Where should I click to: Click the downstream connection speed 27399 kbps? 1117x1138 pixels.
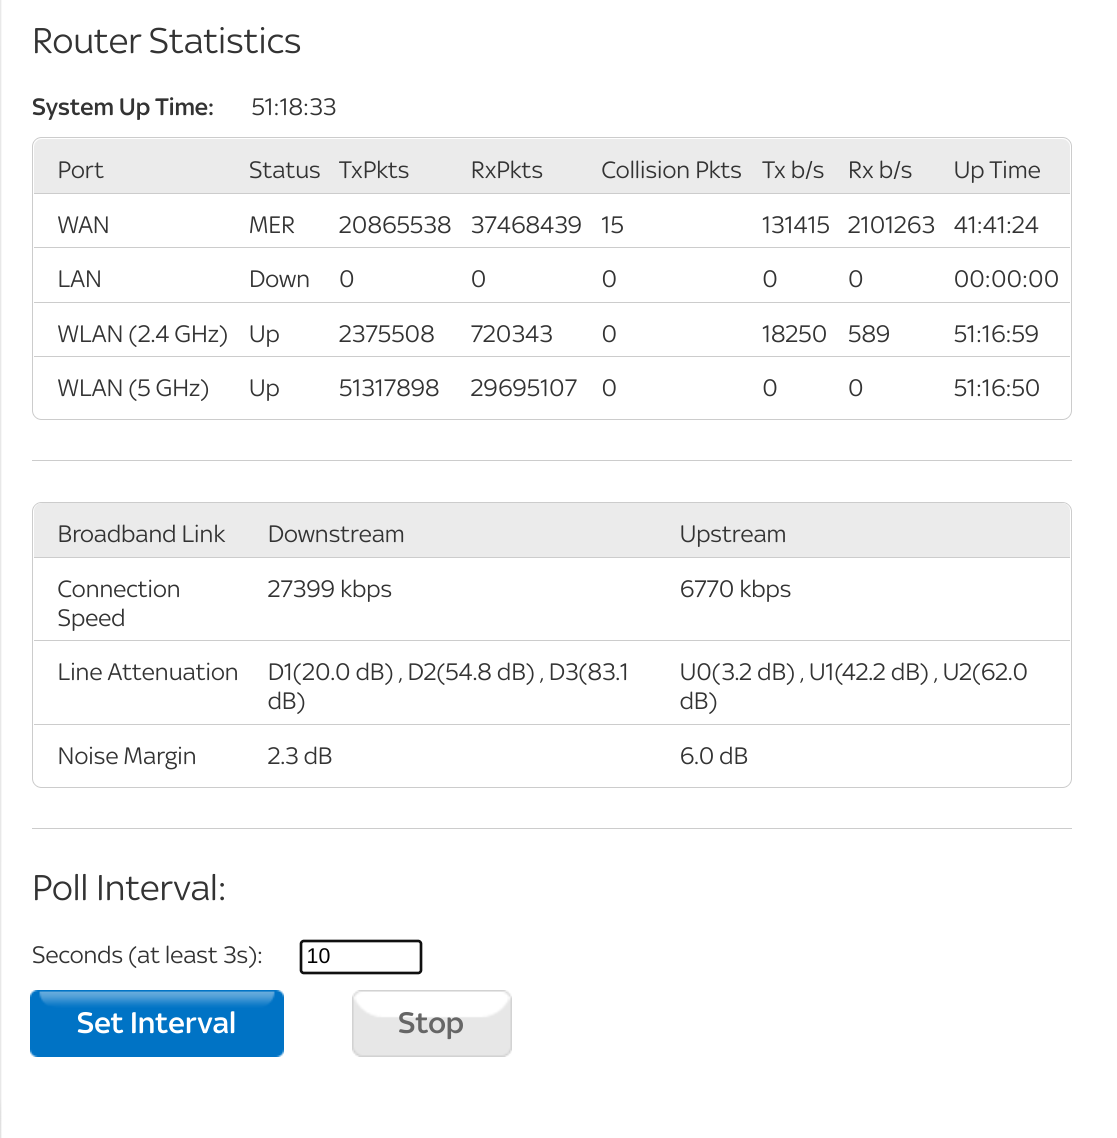329,589
